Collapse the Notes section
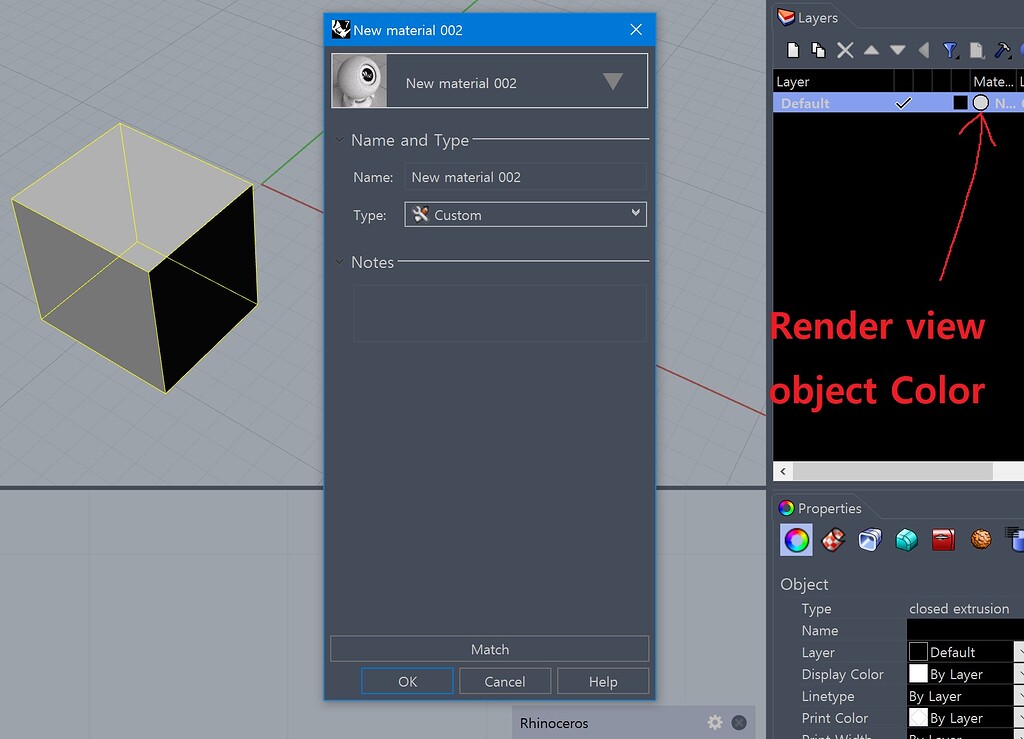The height and width of the screenshot is (739, 1024). [x=340, y=262]
